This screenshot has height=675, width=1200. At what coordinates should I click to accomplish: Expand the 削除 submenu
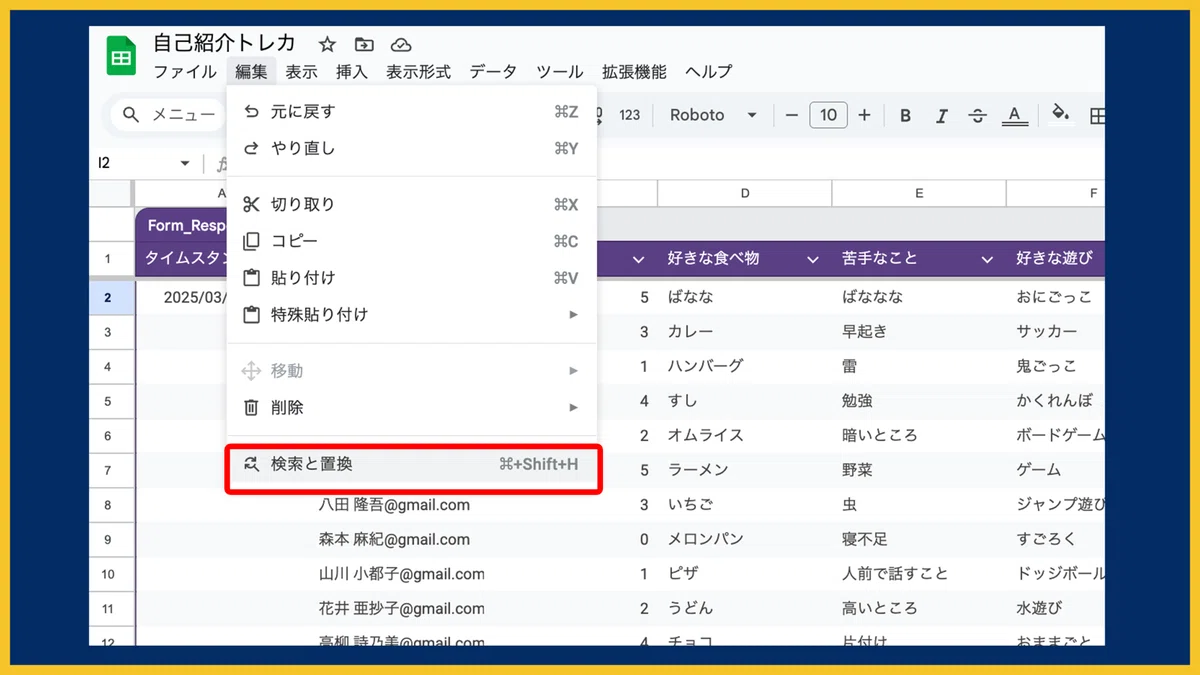click(411, 407)
